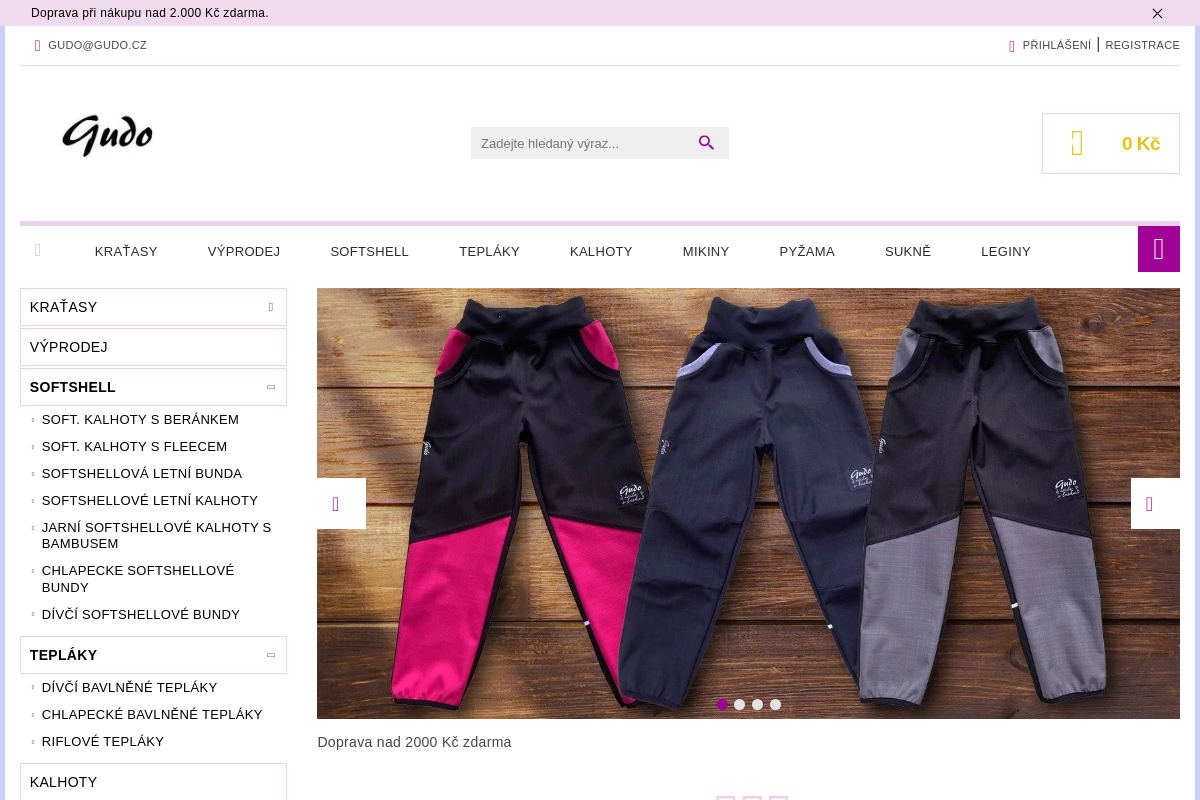Expand the KRAŤASY sidebar category
Viewport: 1200px width, 800px height.
[270, 307]
